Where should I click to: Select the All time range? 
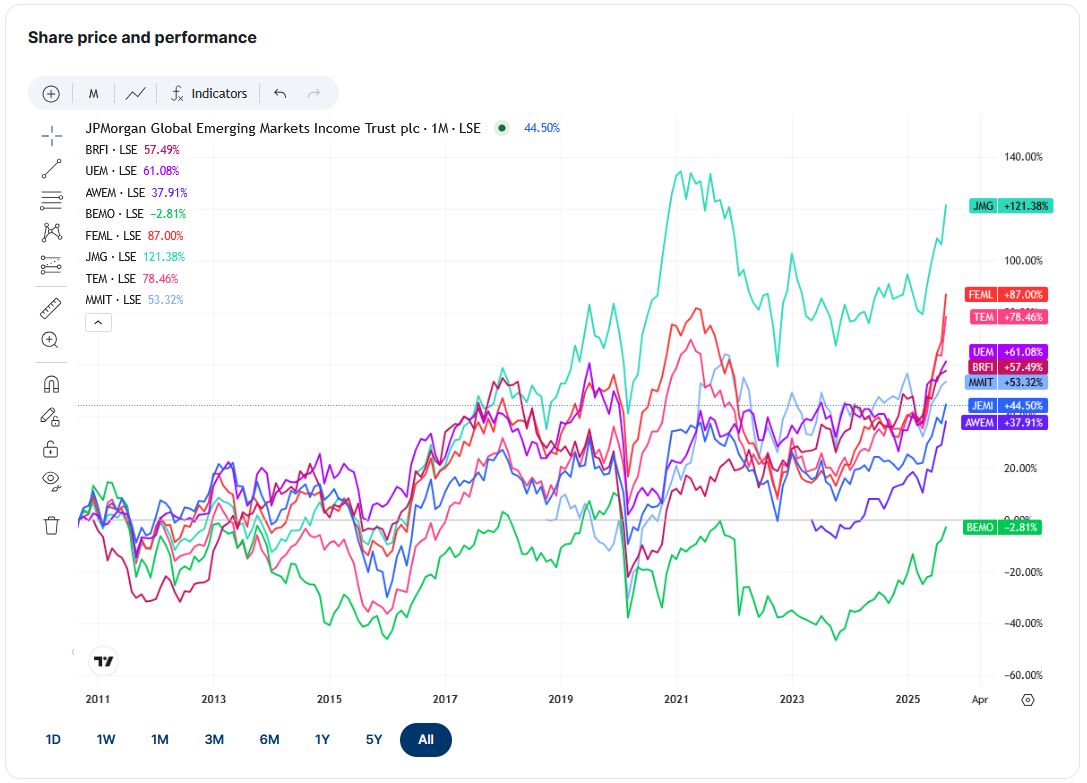click(x=426, y=739)
